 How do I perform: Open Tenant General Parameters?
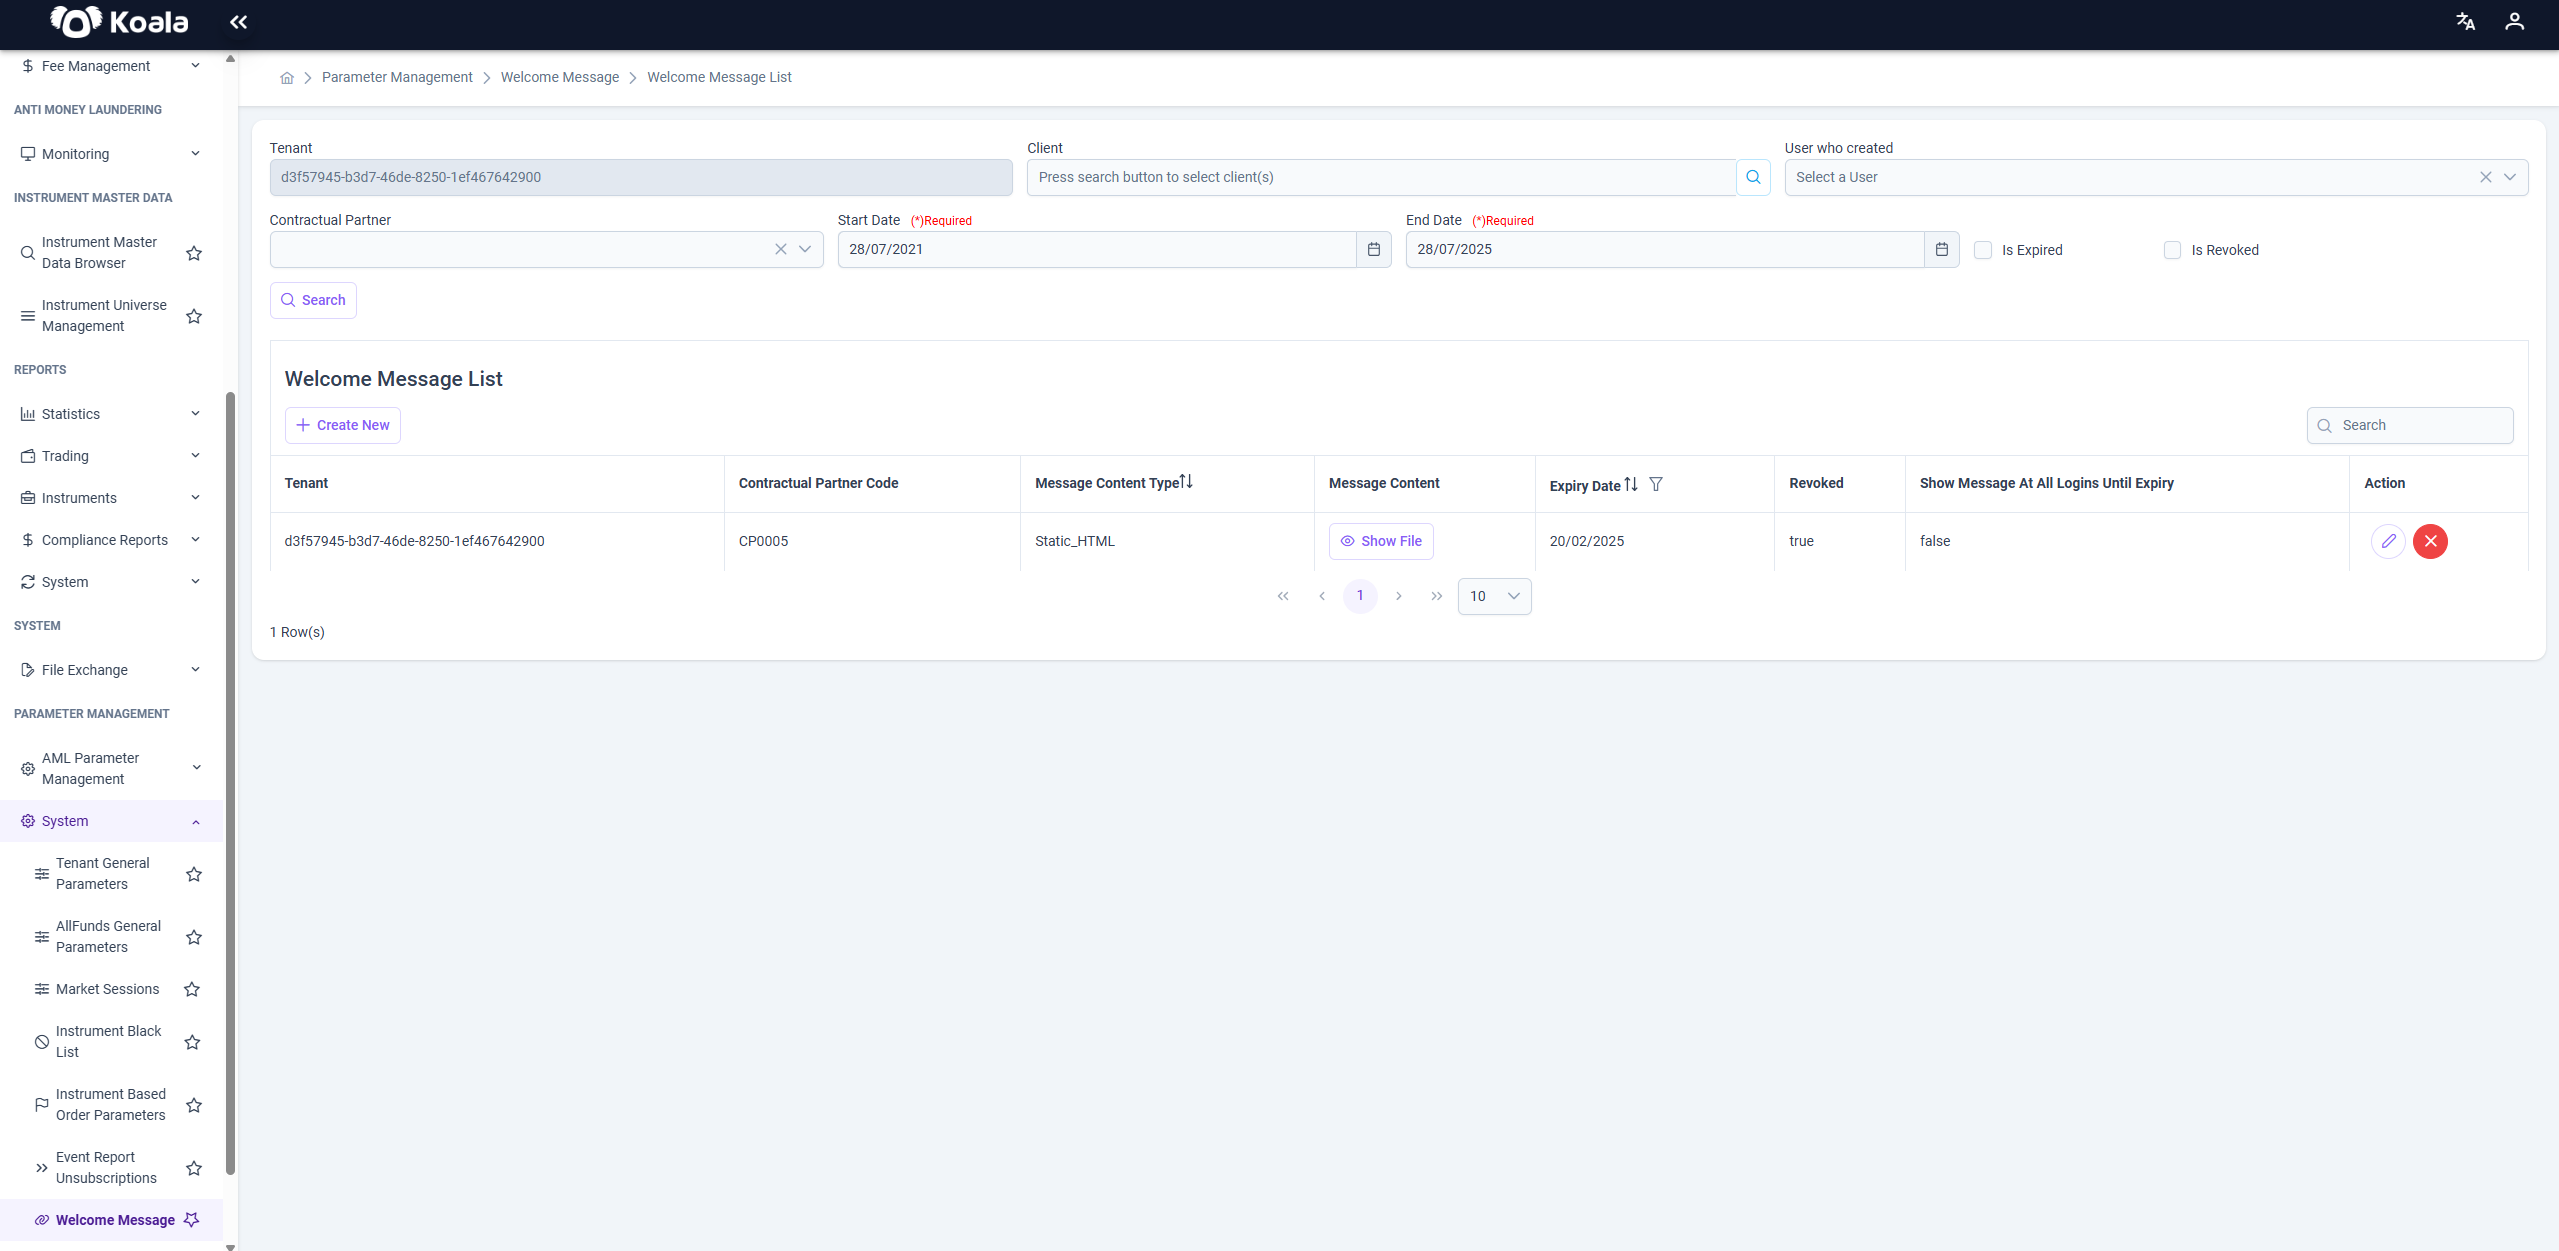pyautogui.click(x=102, y=874)
